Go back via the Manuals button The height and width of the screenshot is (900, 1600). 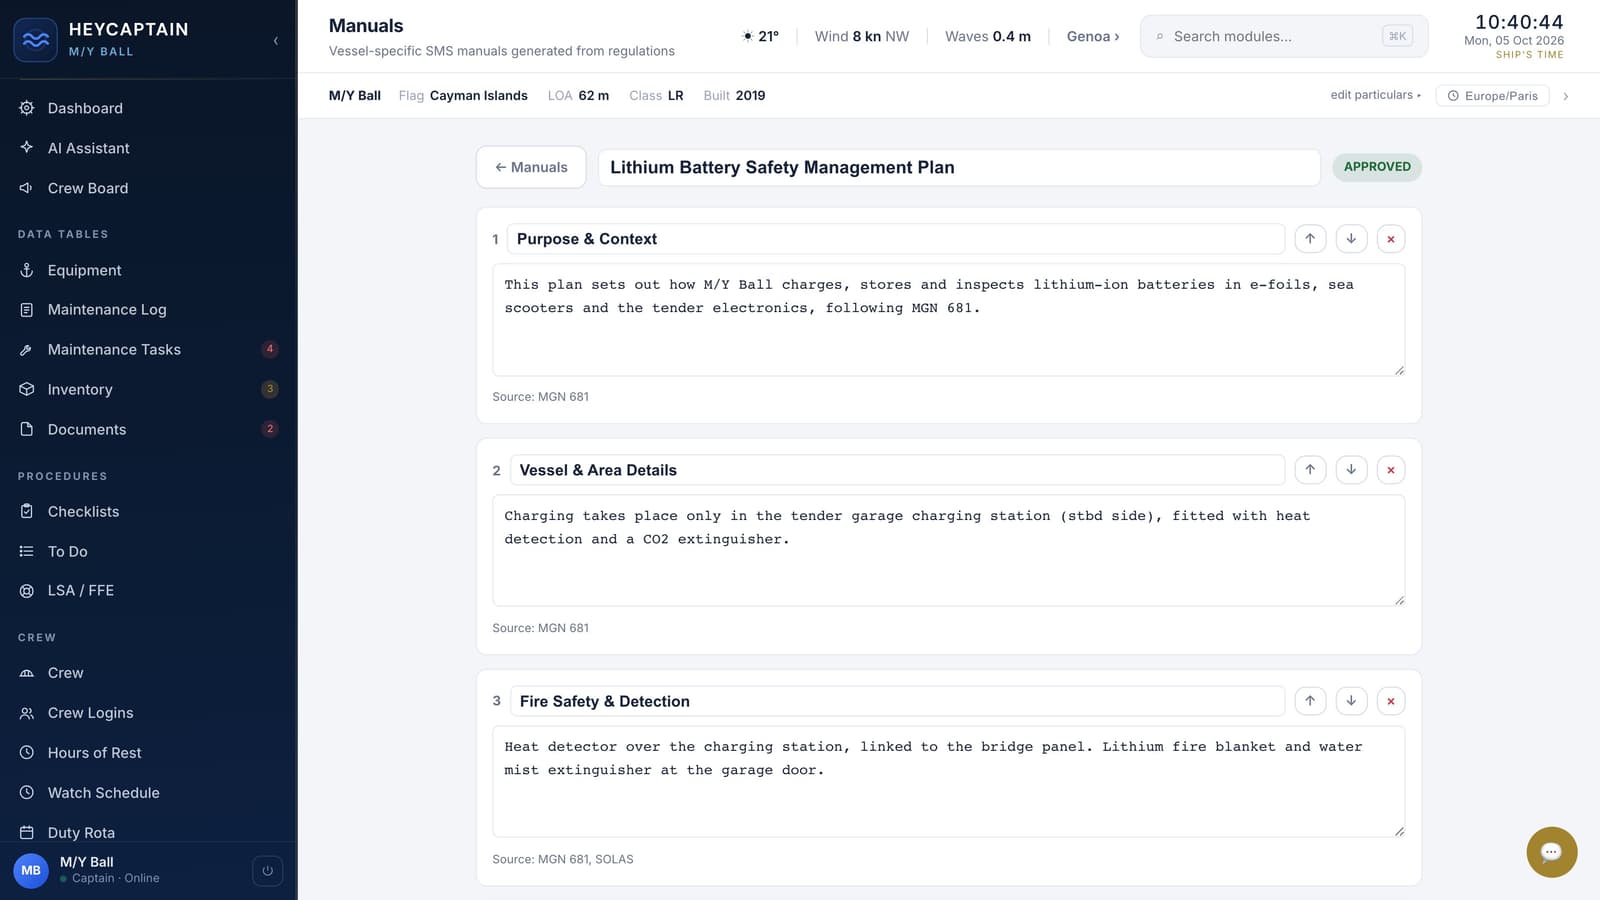coord(531,167)
